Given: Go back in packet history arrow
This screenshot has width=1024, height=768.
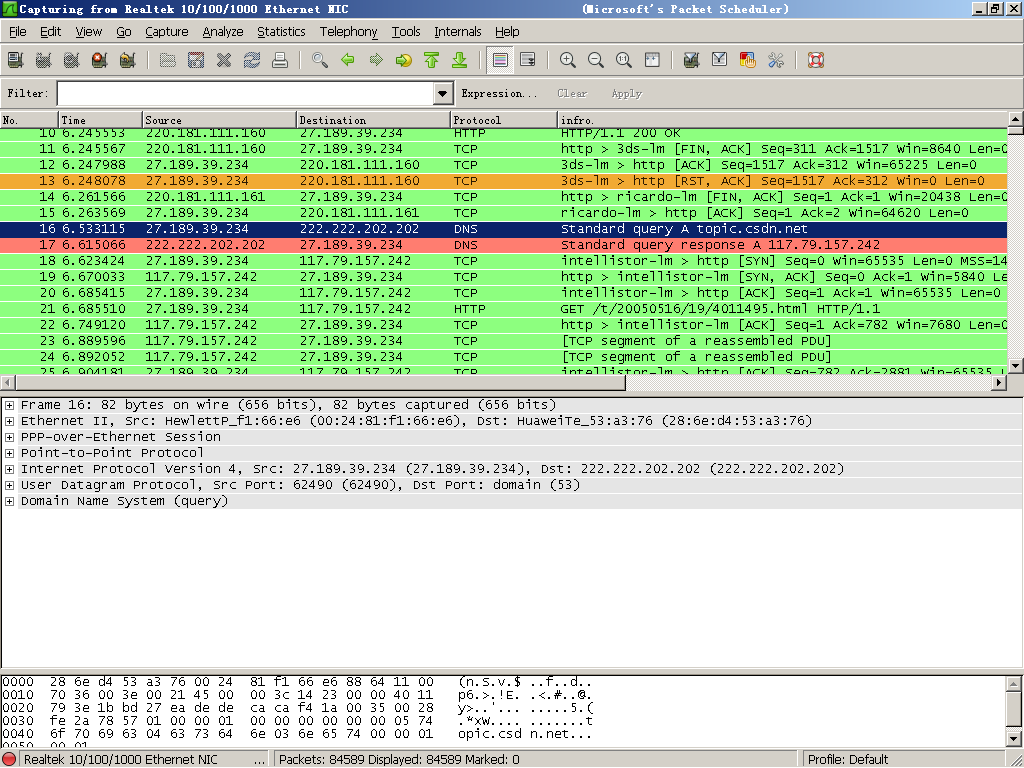Looking at the screenshot, I should click(348, 60).
